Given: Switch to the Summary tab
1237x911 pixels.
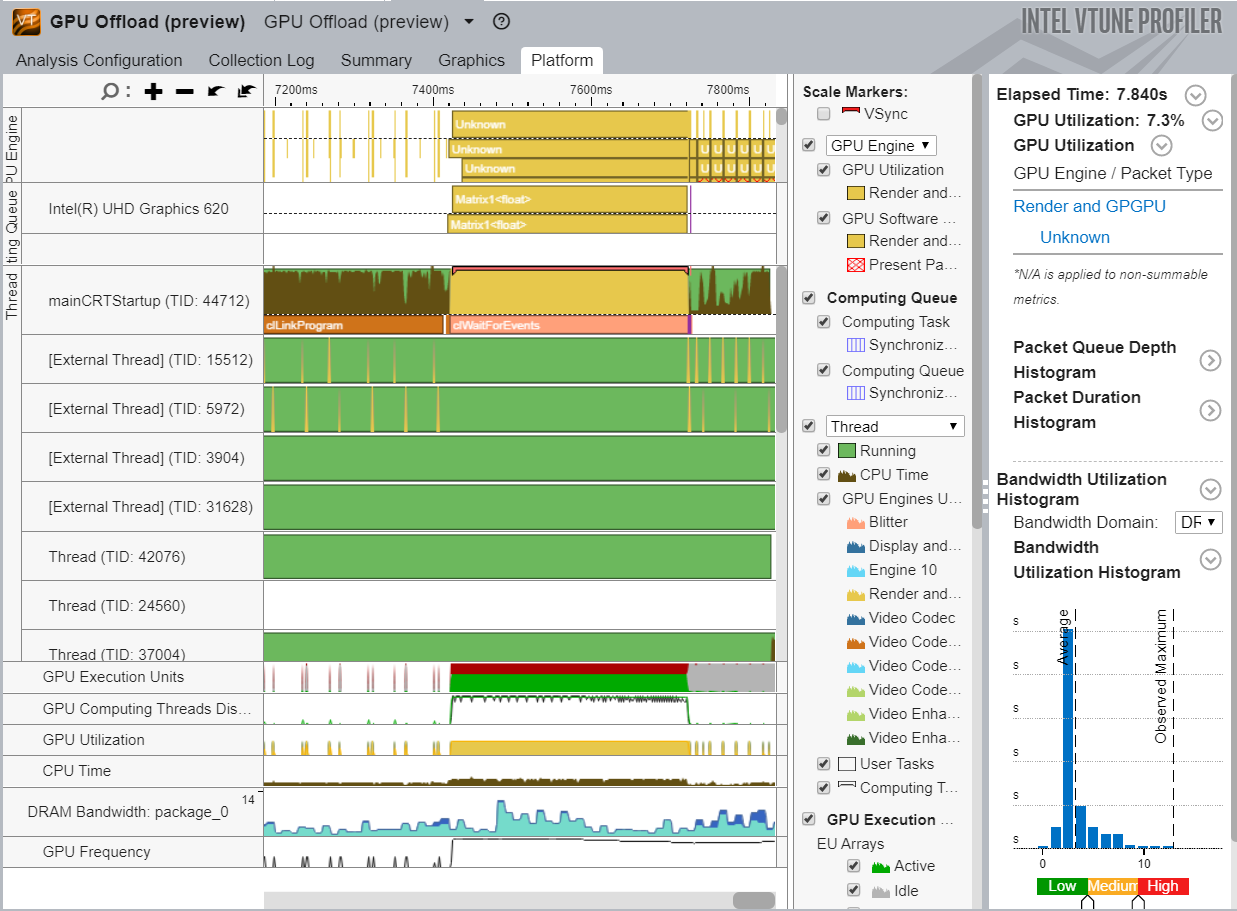Looking at the screenshot, I should [x=376, y=60].
